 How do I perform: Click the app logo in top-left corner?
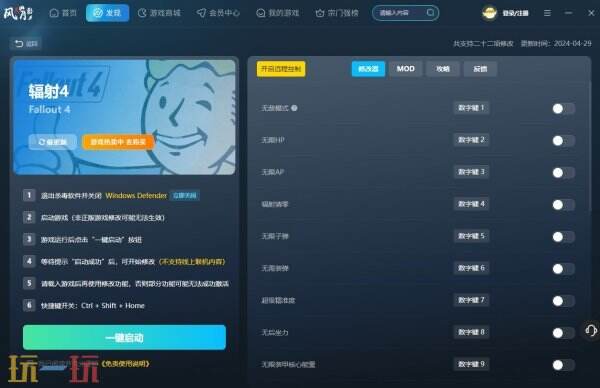point(18,13)
